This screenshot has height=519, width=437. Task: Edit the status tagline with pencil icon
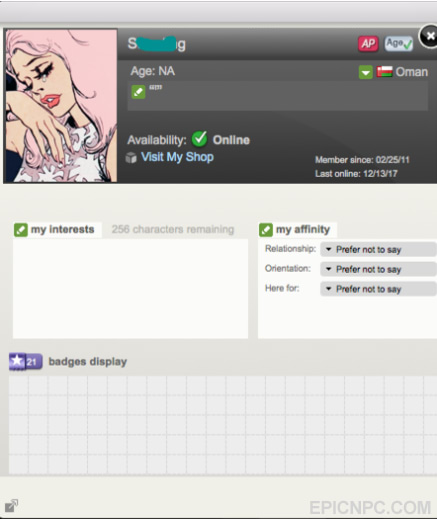click(138, 92)
